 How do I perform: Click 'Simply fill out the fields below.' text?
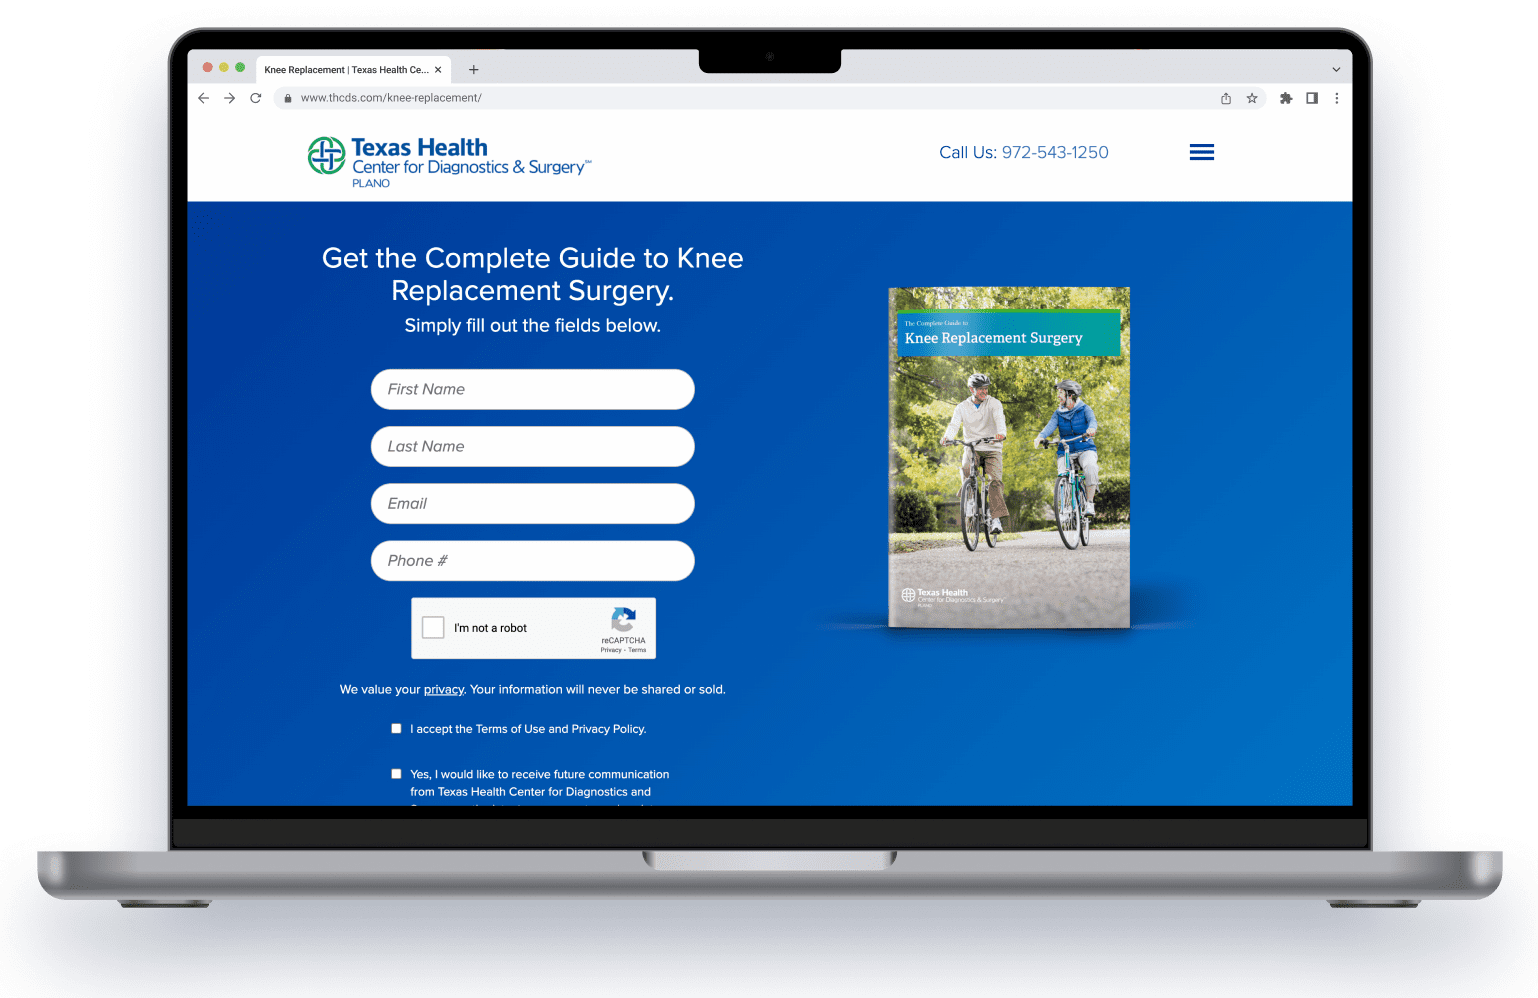[533, 326]
